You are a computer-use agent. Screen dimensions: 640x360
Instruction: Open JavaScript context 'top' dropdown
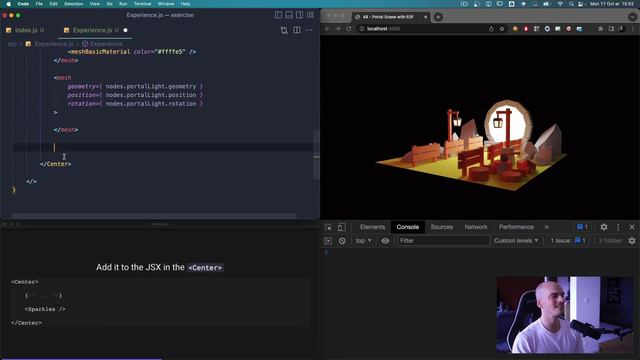[363, 241]
